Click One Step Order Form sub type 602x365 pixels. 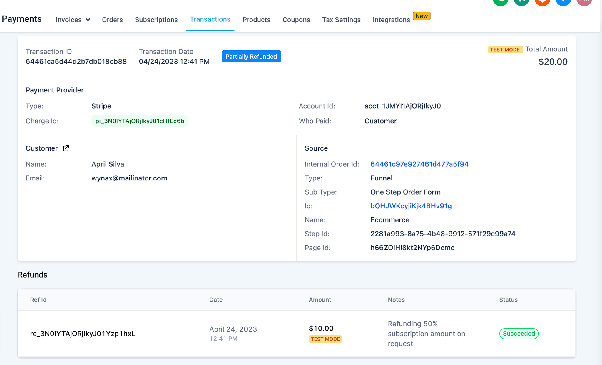(405, 192)
